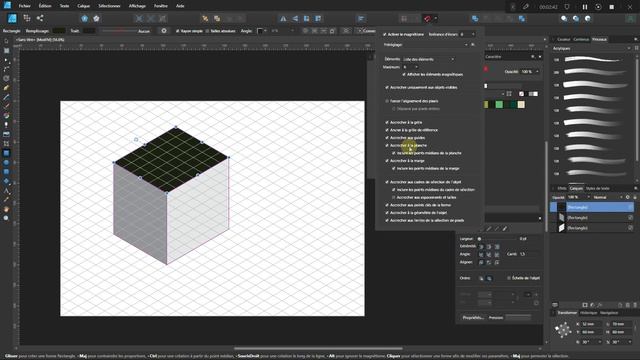Switch to the Designer persona icon
Viewport: 640px width, 360px height.
pos(12,18)
